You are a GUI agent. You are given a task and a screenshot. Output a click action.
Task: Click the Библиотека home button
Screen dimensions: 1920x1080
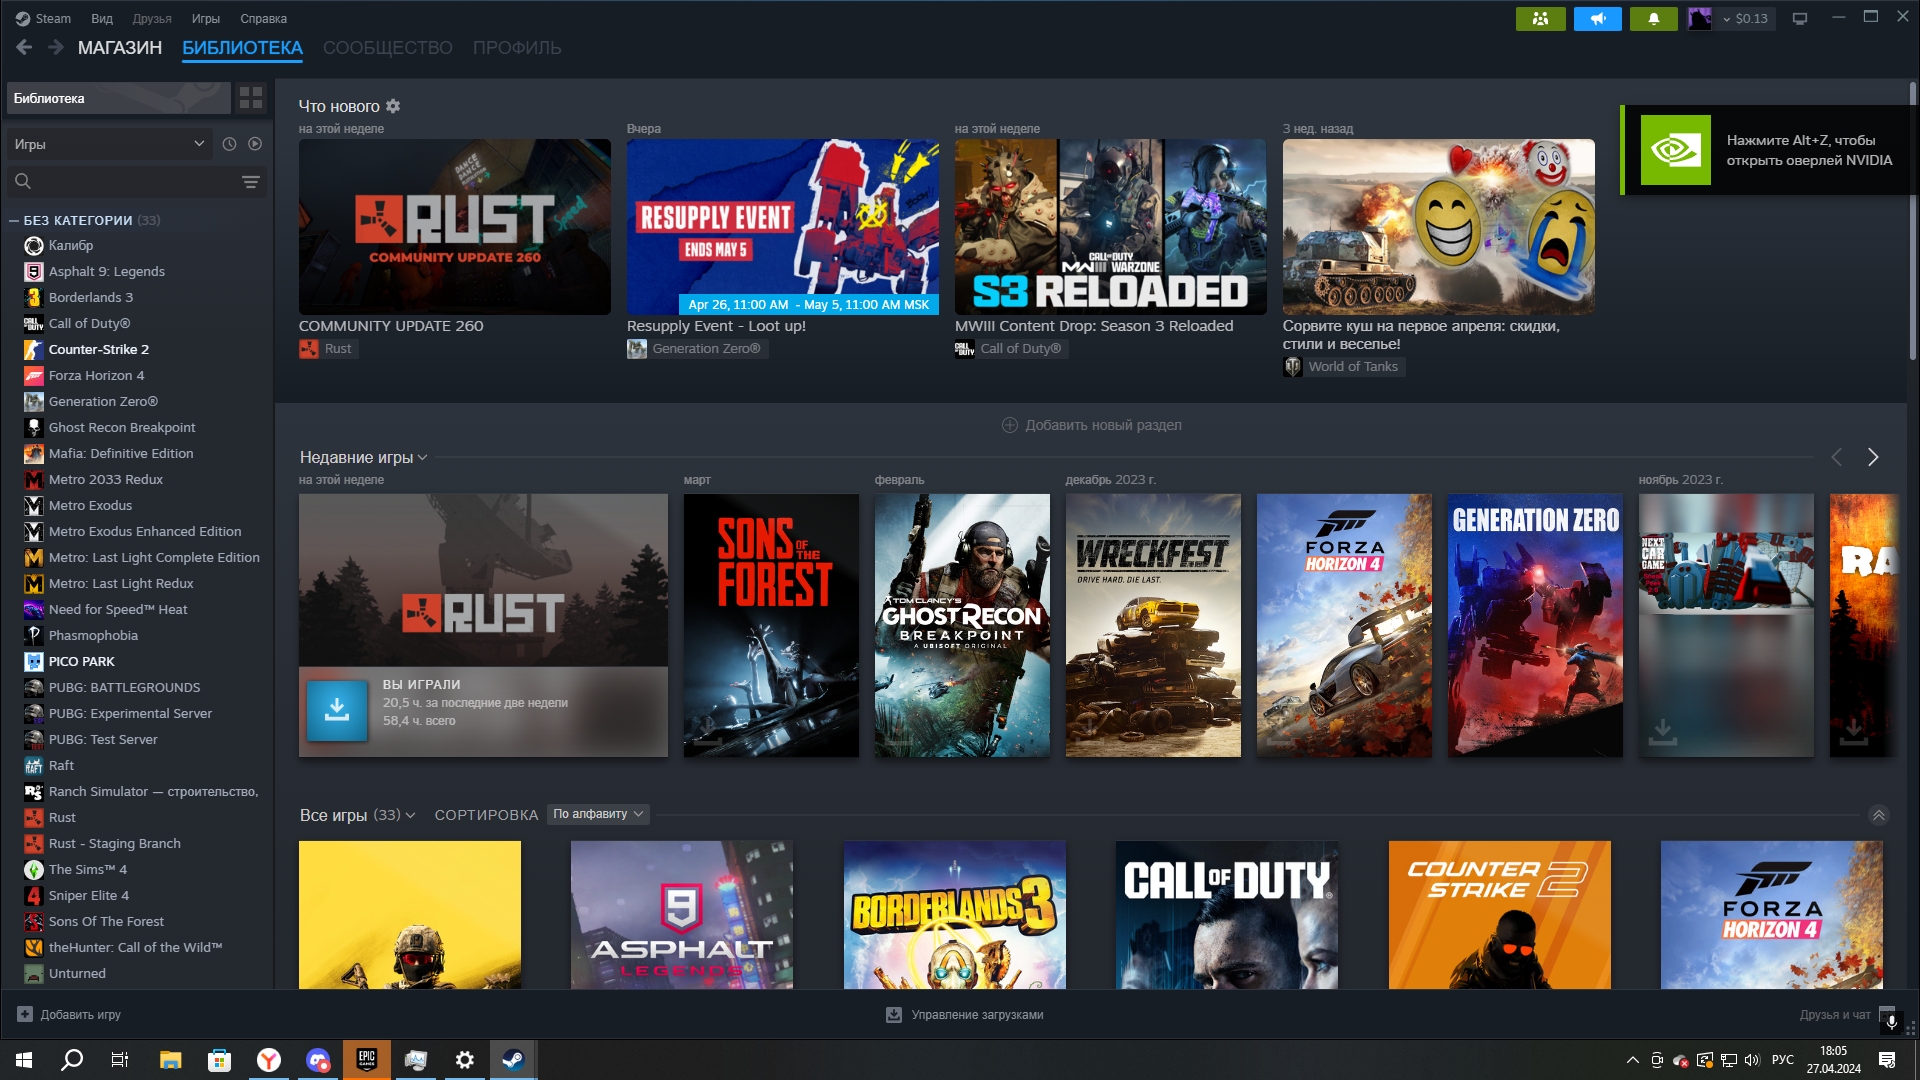click(x=118, y=98)
